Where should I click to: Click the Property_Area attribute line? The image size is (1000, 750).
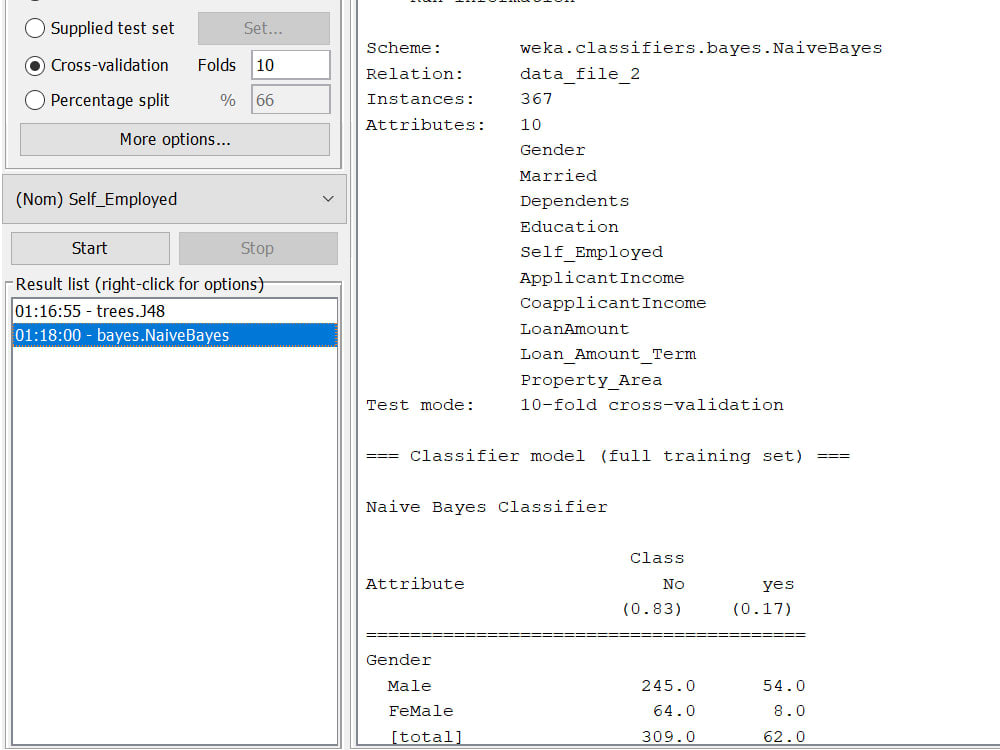[591, 380]
